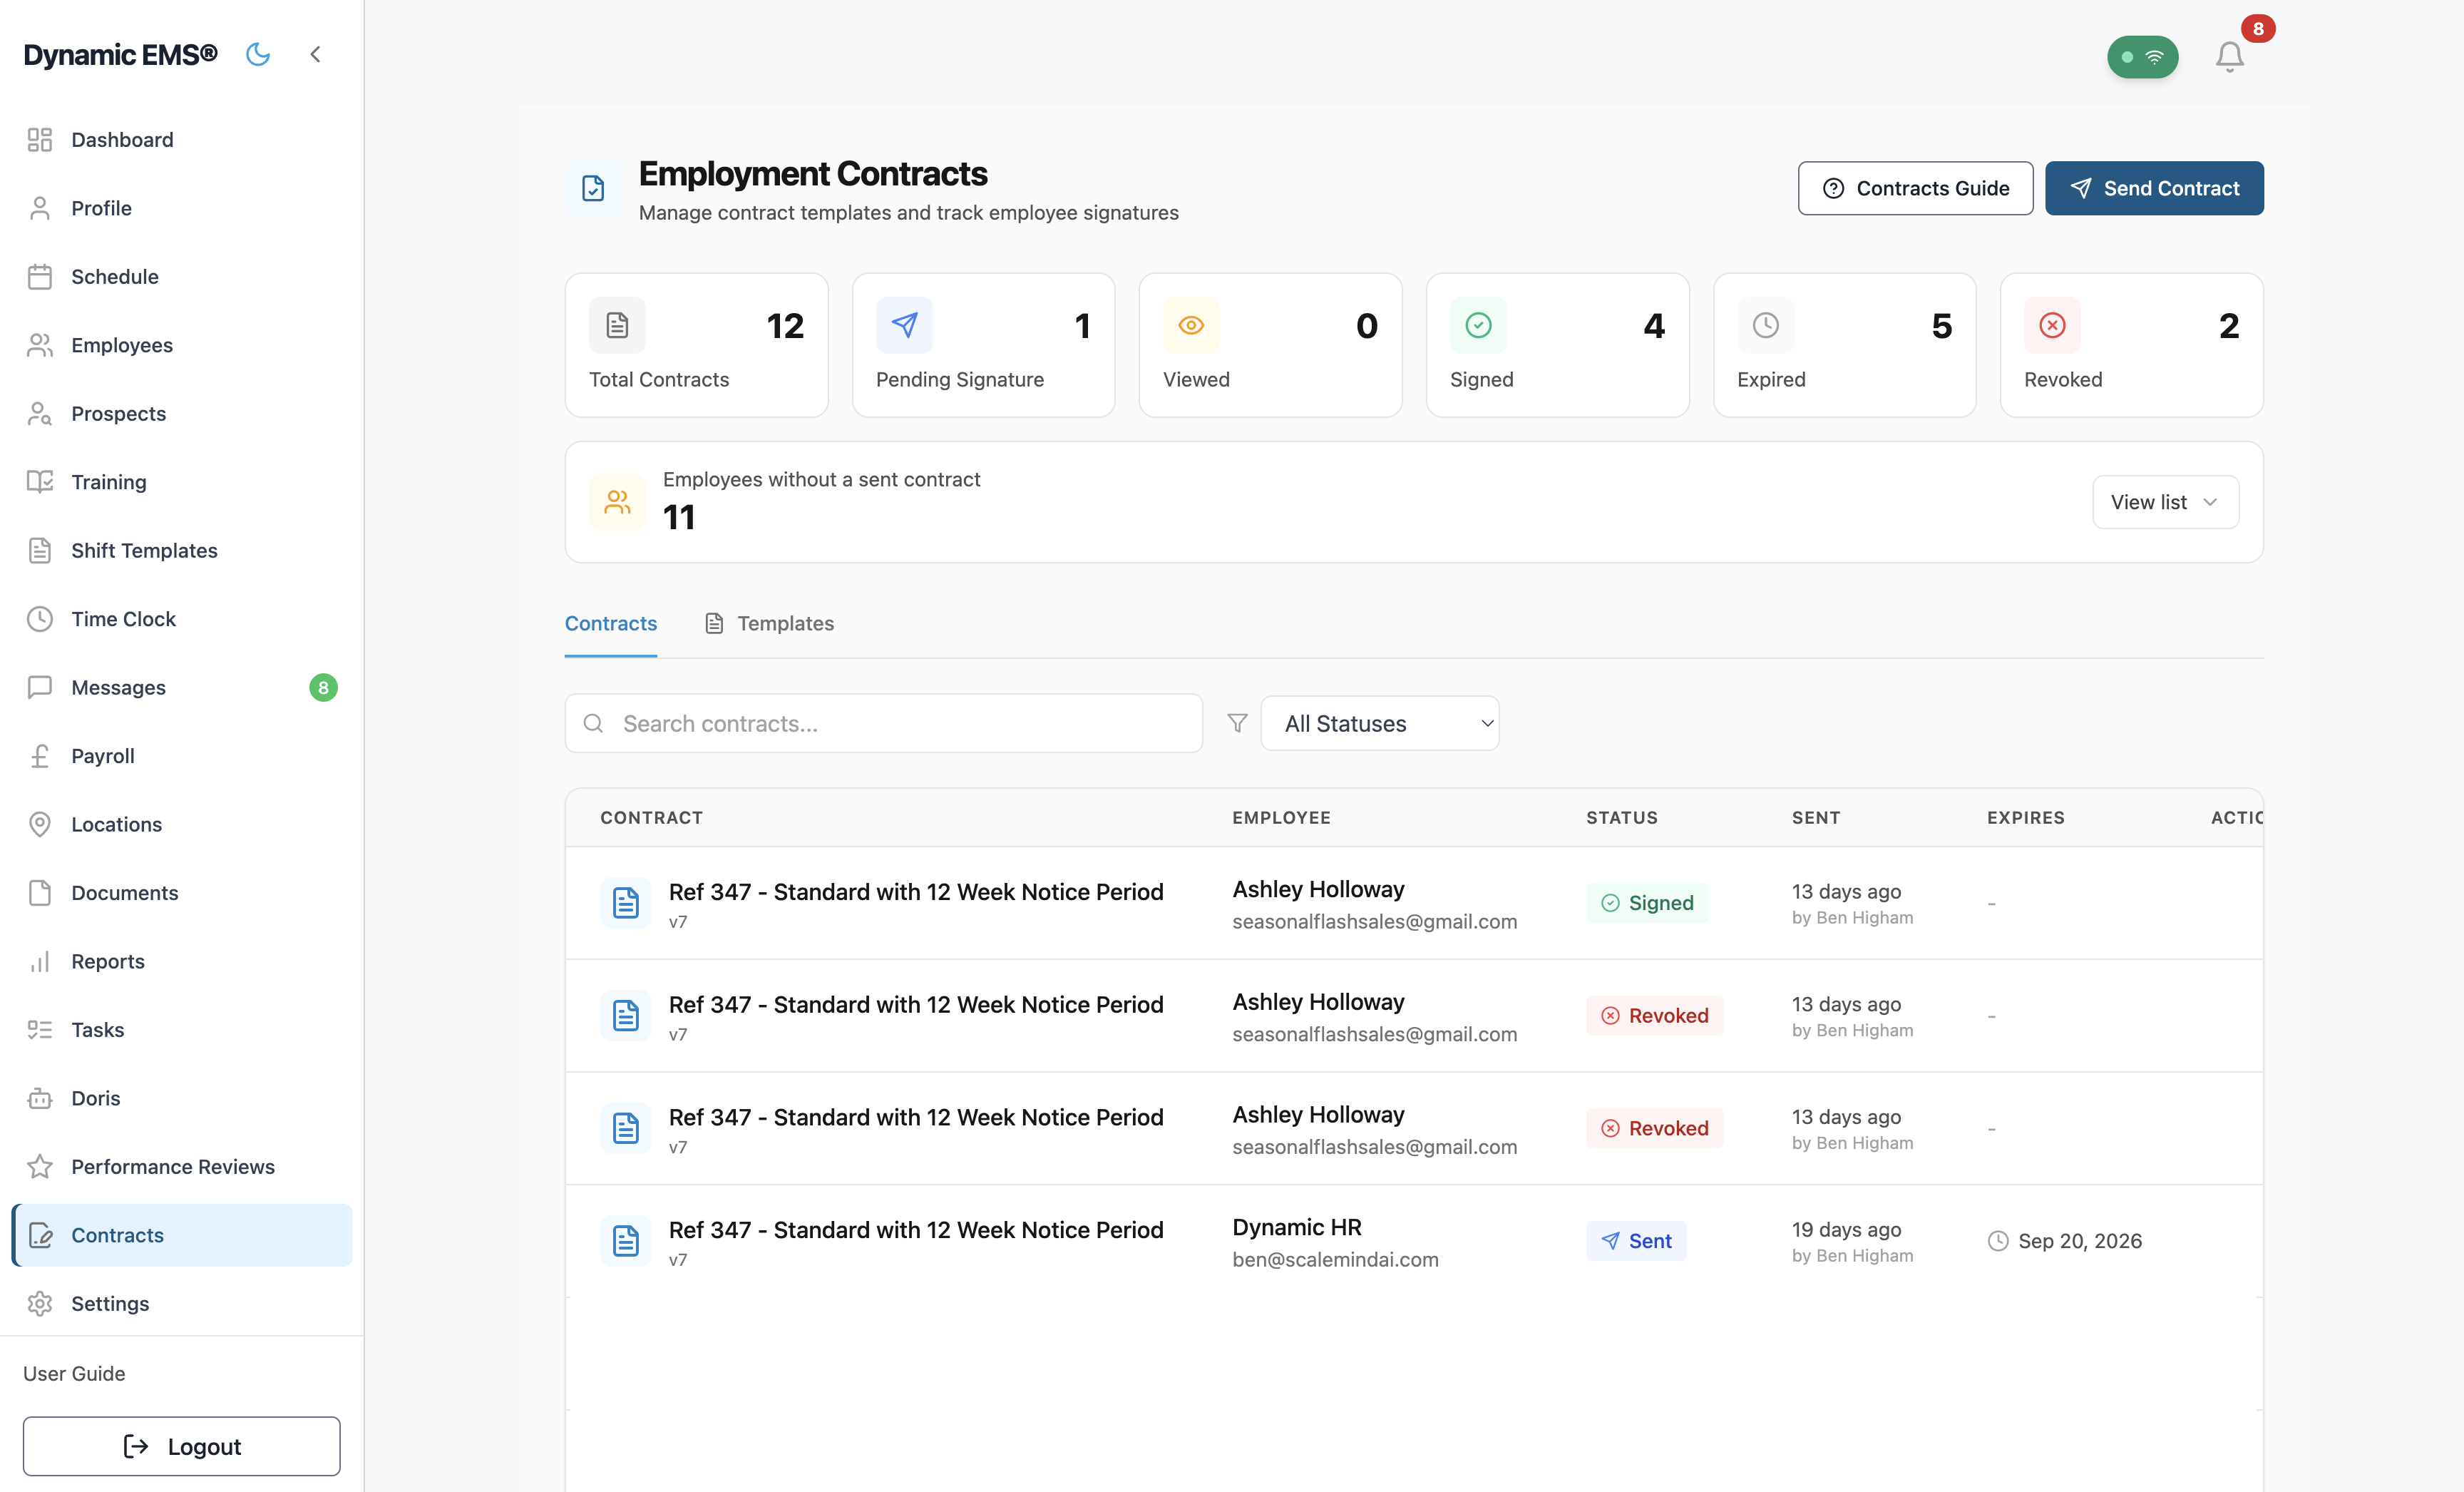
Task: Switch to the Templates tab
Action: 769,623
